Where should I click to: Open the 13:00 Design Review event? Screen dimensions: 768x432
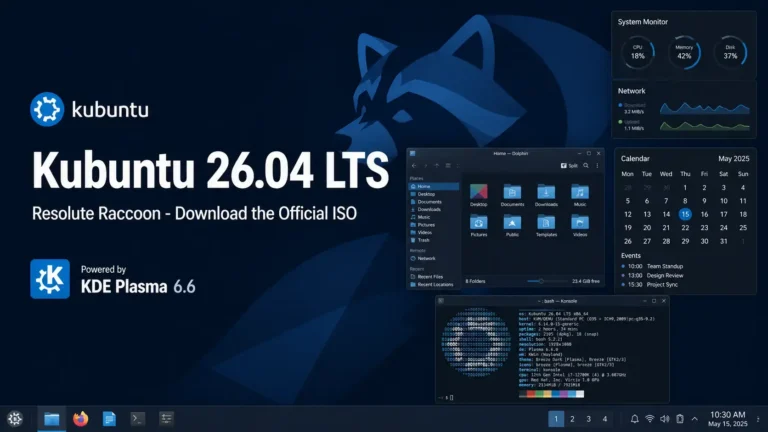(x=652, y=275)
